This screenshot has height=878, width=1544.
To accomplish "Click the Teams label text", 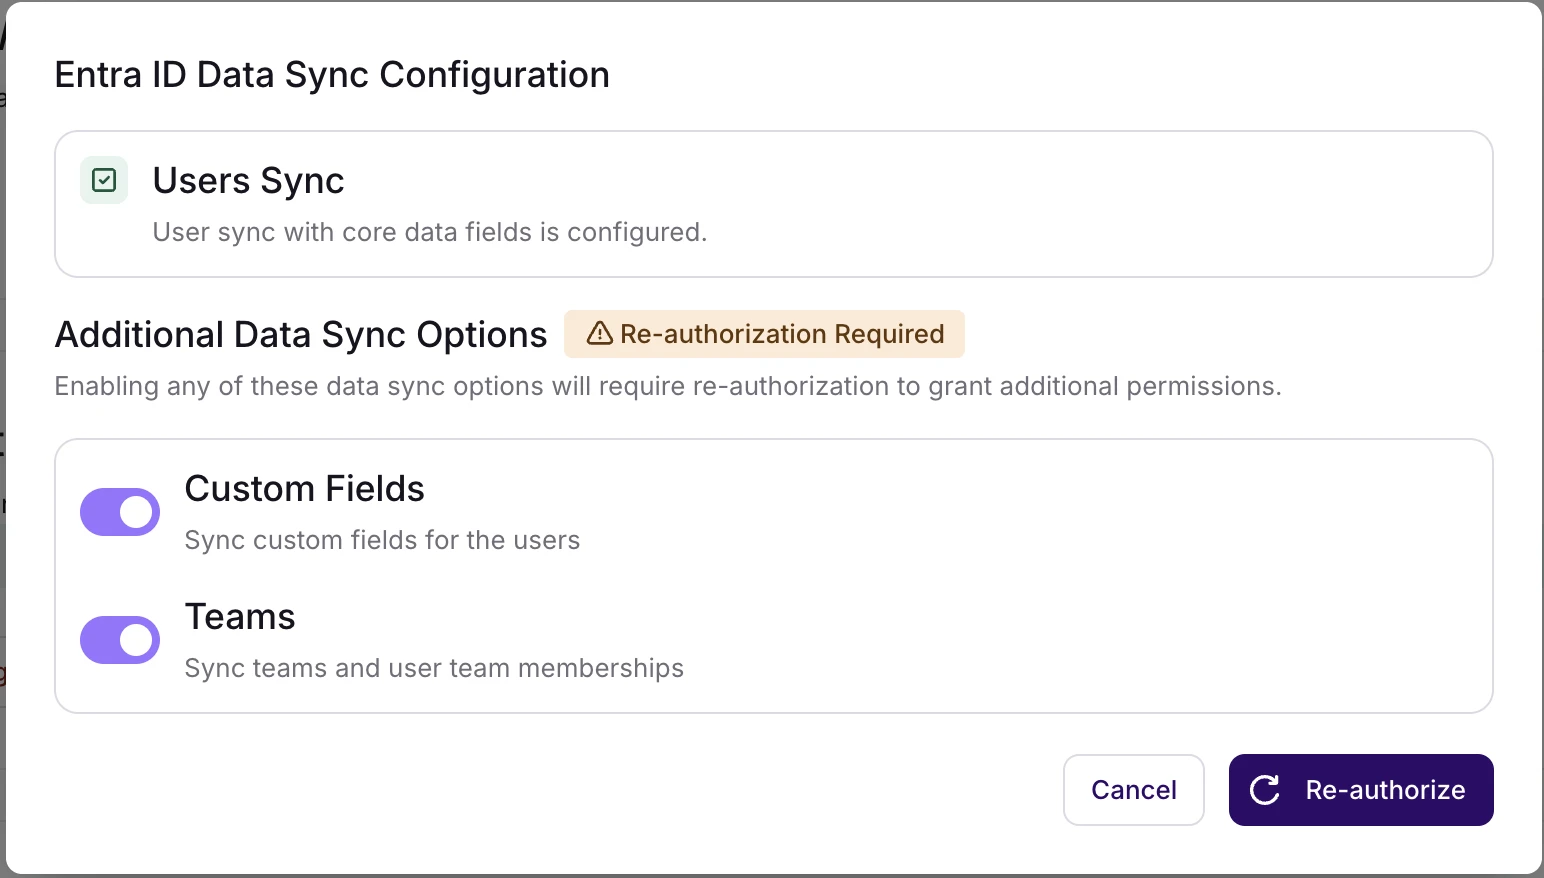I will (x=240, y=617).
